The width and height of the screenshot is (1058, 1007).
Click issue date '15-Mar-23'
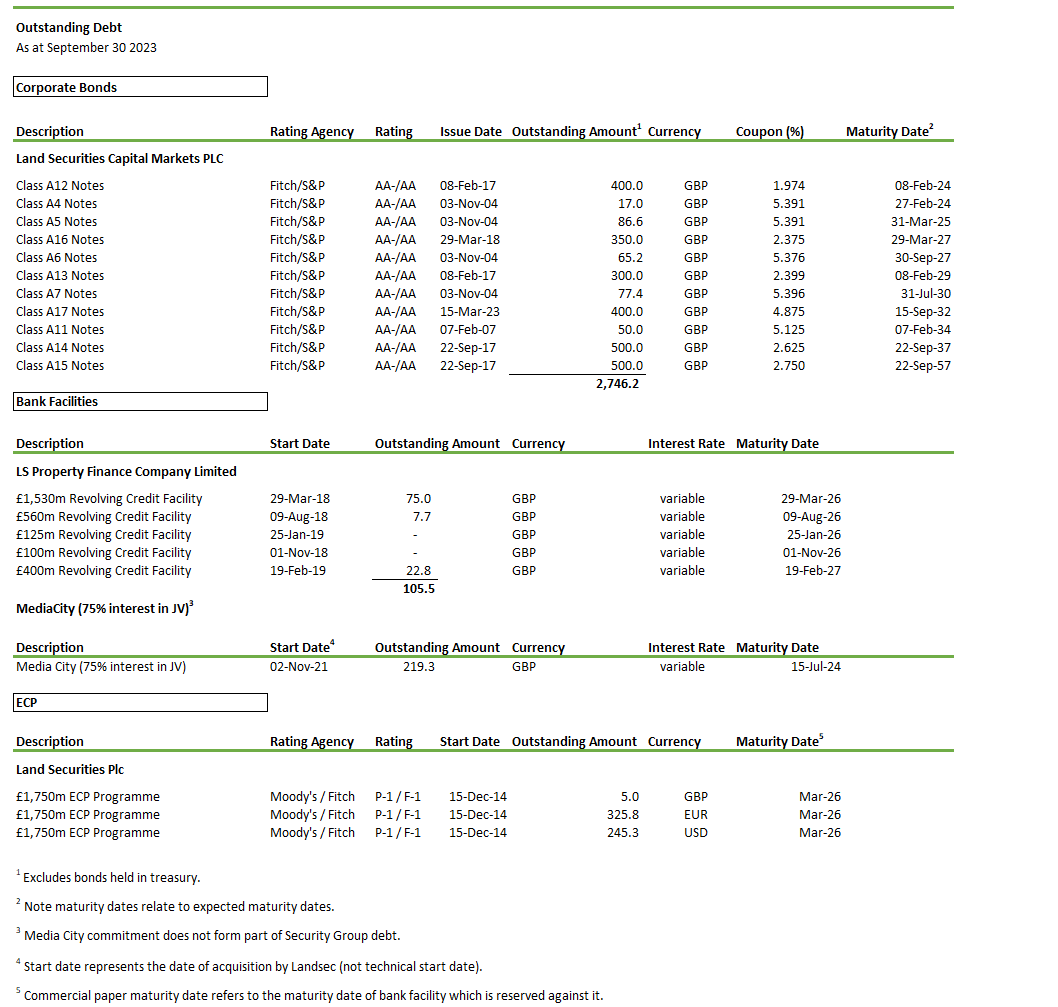click(x=470, y=312)
